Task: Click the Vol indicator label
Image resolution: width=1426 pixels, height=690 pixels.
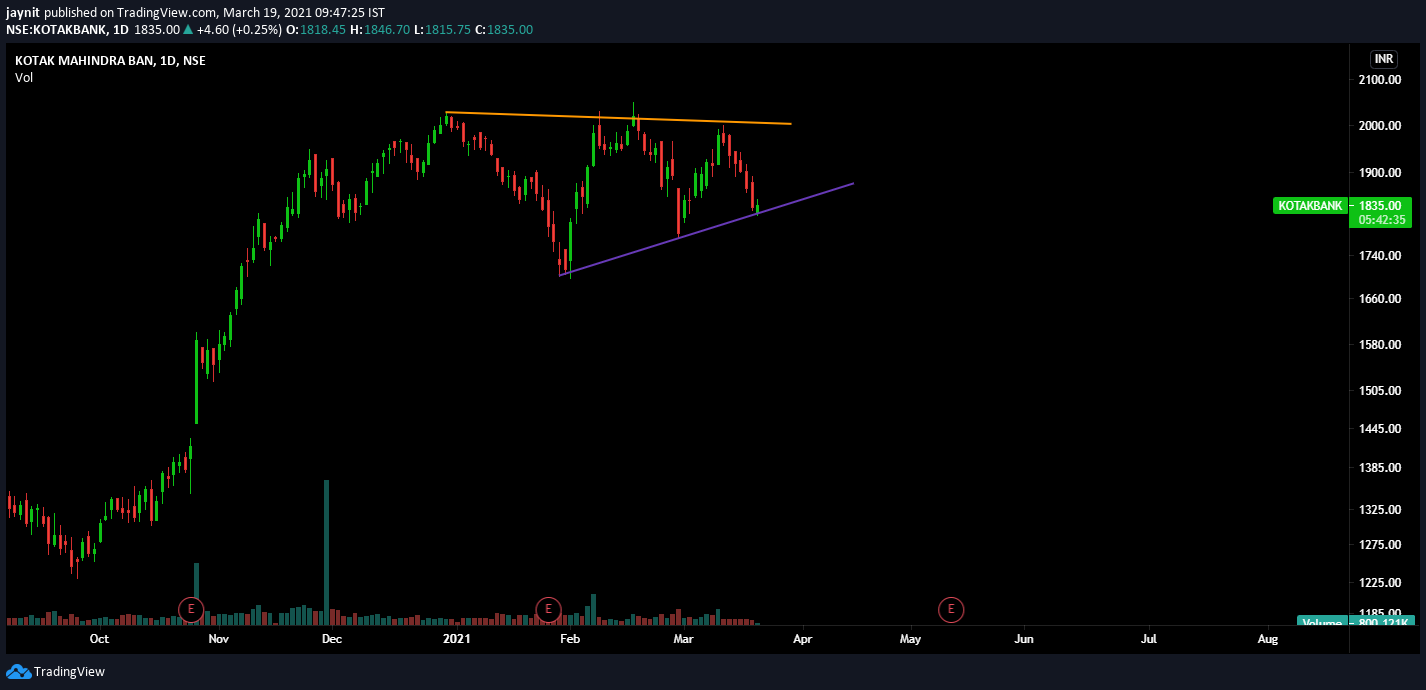Action: click(x=24, y=77)
